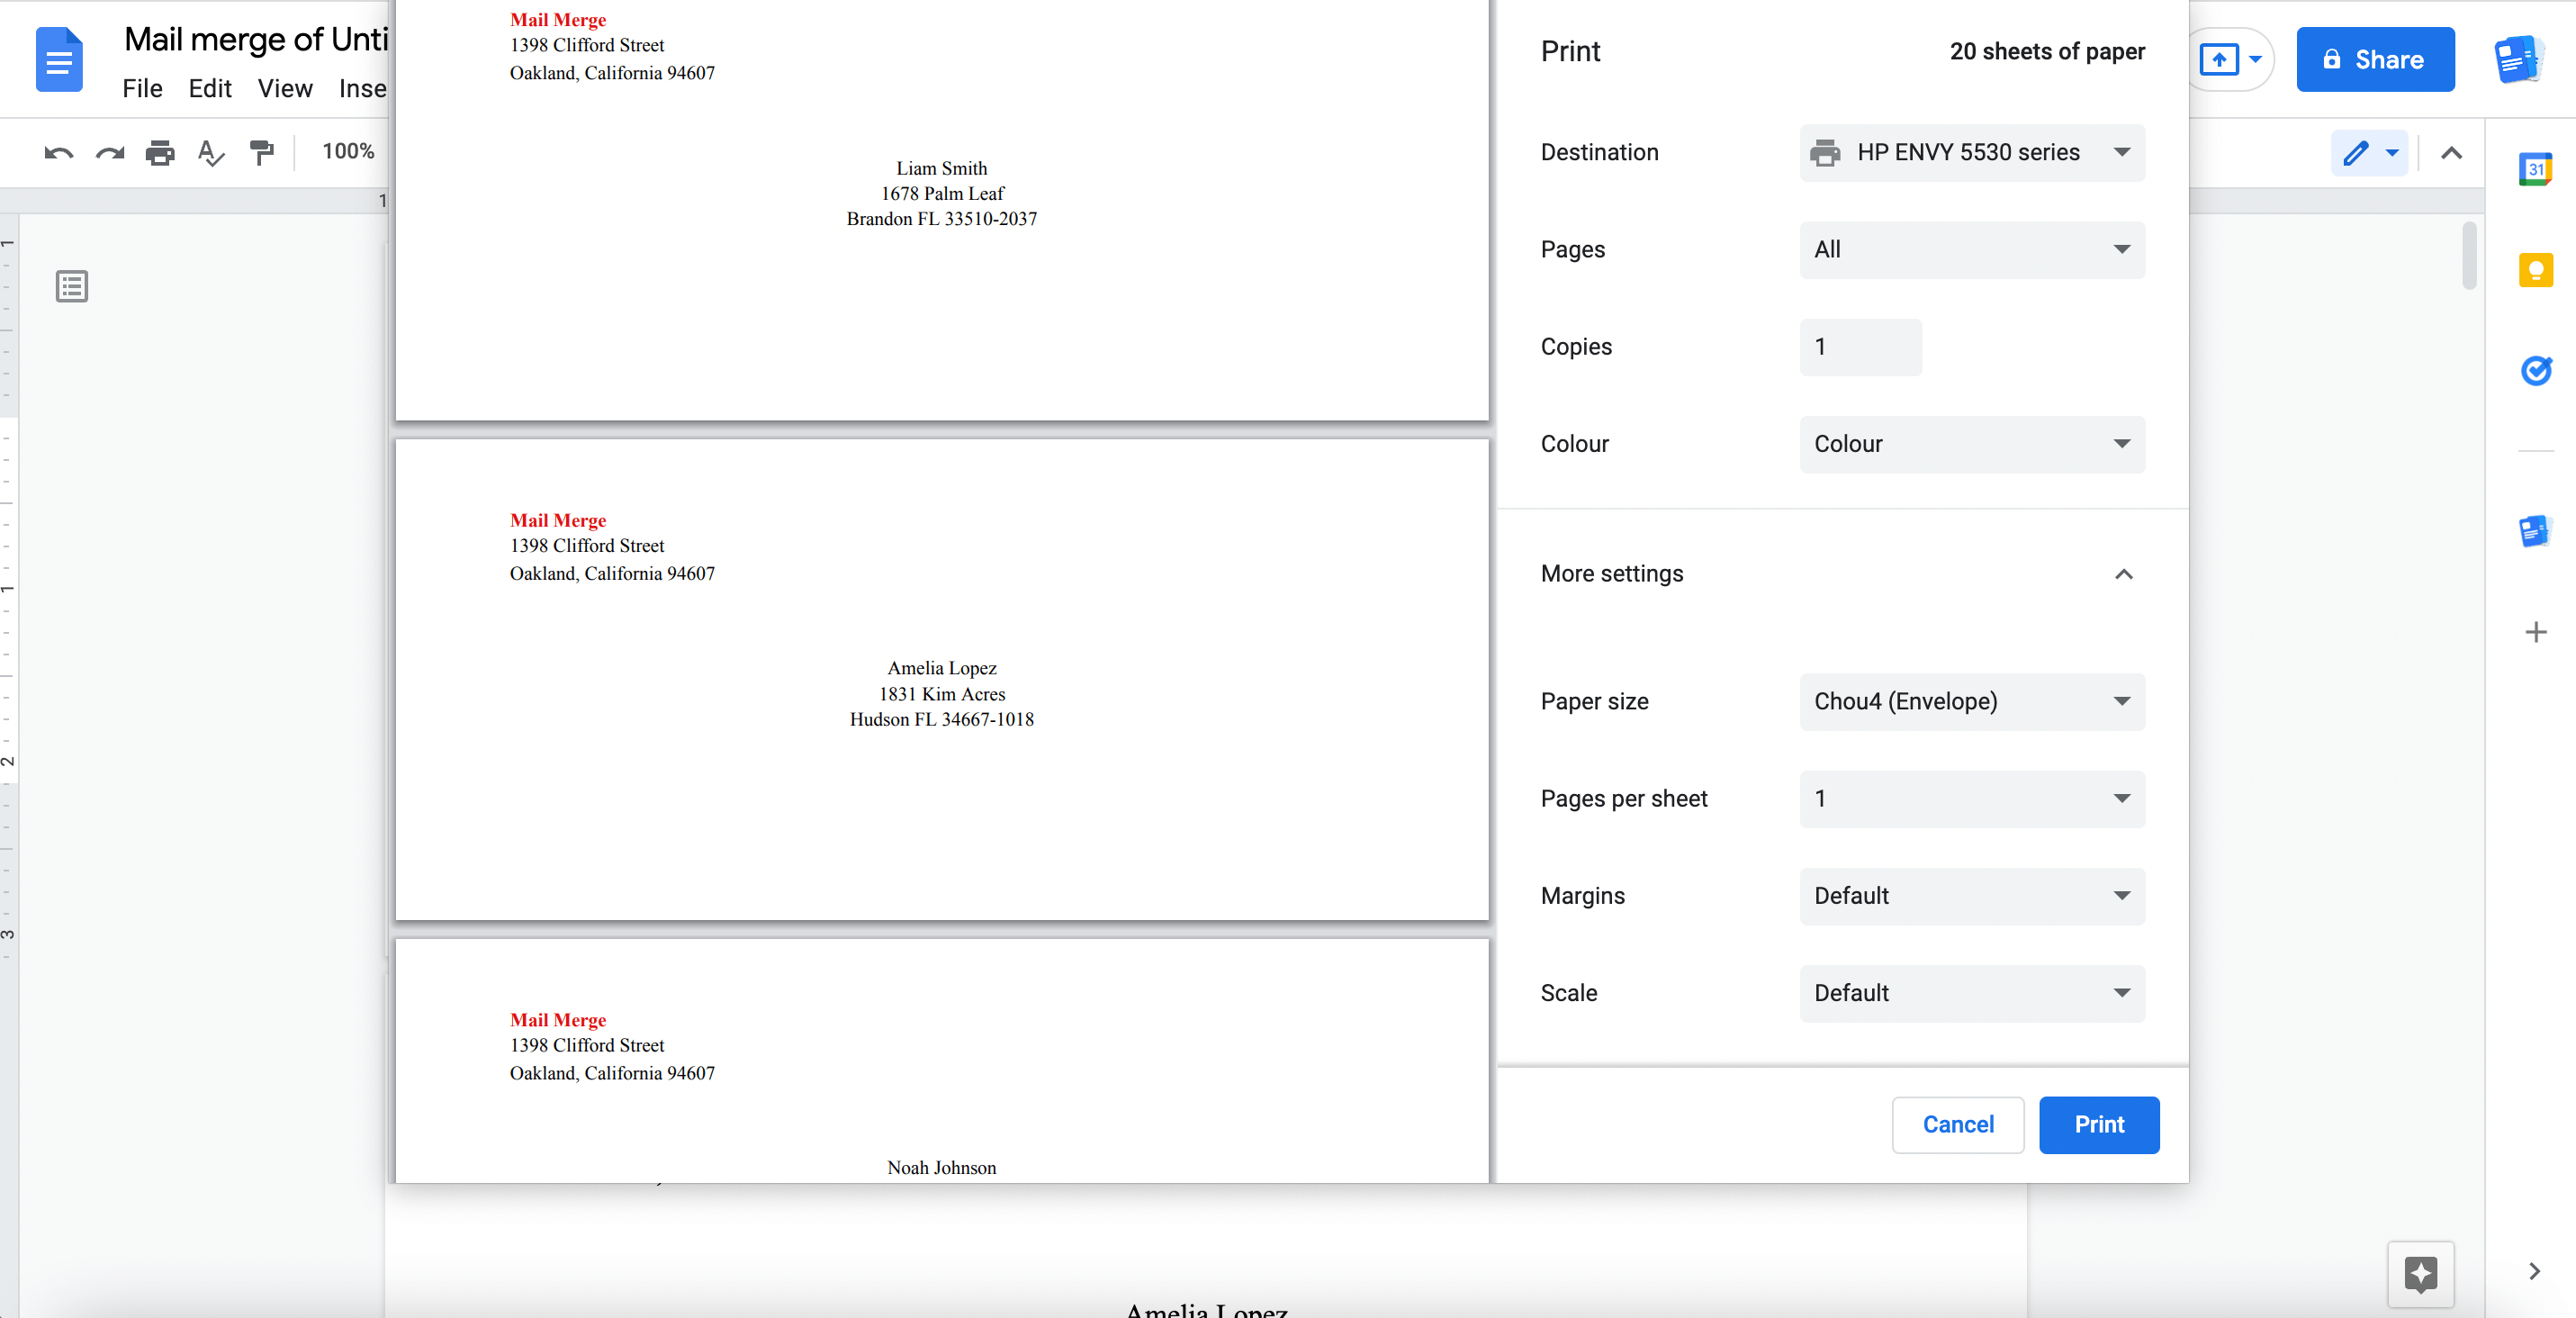Click the Copies input field
This screenshot has width=2576, height=1318.
coord(1860,347)
